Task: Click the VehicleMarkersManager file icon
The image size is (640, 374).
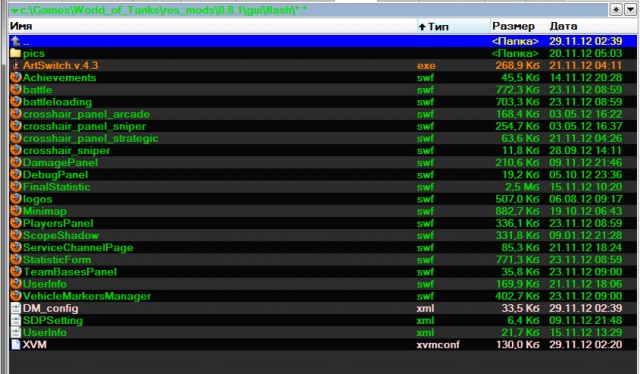Action: click(16, 296)
